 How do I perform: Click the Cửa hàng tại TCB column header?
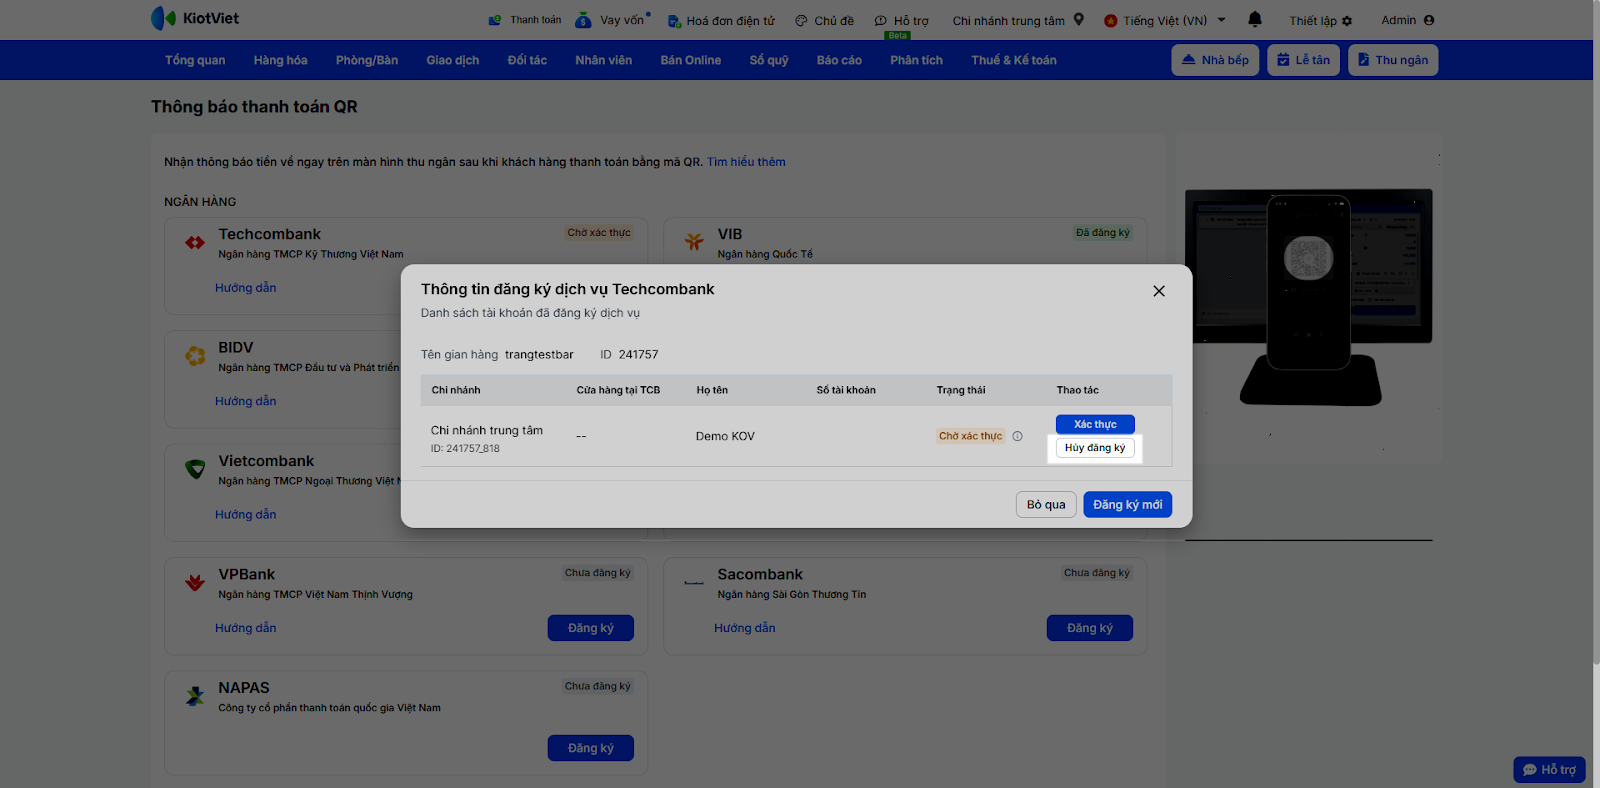coord(618,390)
